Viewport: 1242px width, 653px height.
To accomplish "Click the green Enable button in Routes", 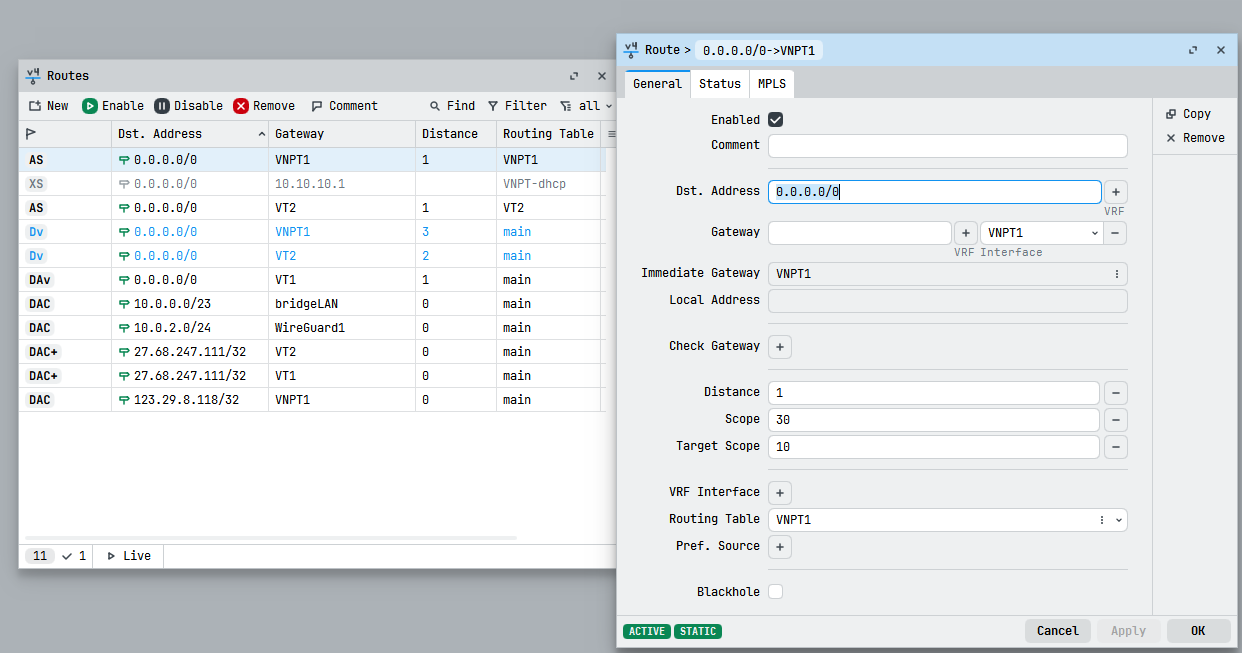I will (x=113, y=106).
